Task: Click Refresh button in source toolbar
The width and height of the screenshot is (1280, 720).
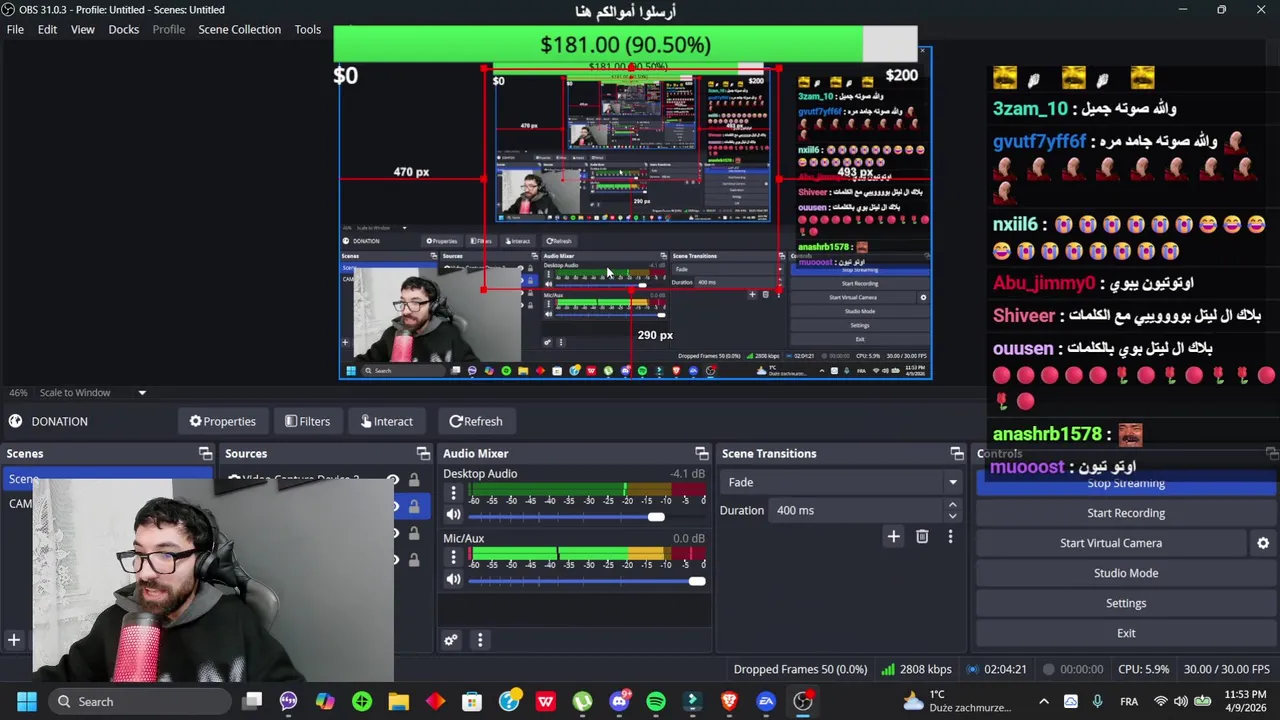Action: pyautogui.click(x=475, y=421)
